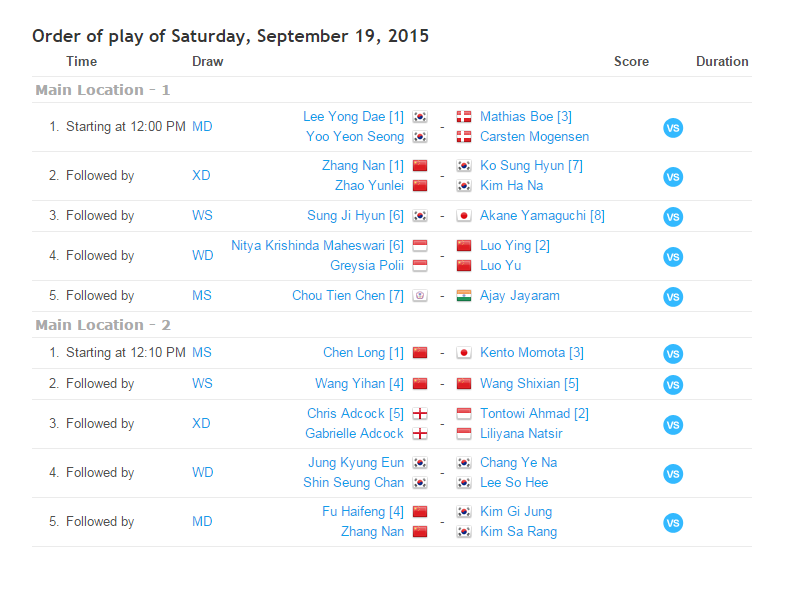
Task: Click Kim Sa Rang player name
Action: 518,532
